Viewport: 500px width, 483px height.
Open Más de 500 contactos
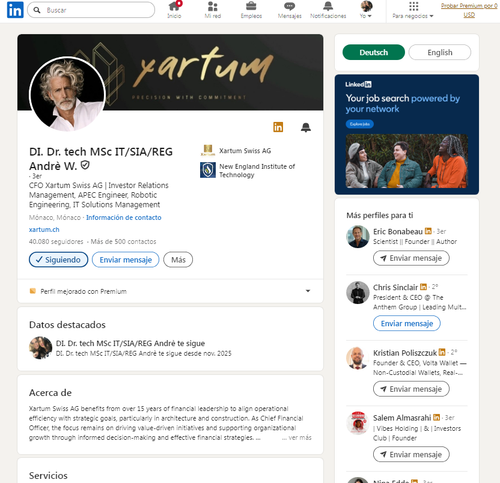click(123, 241)
